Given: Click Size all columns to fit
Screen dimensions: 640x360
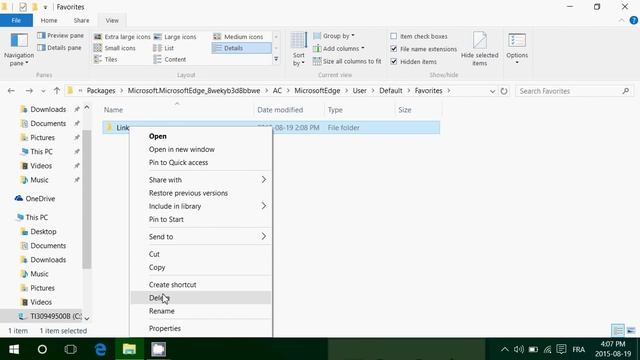Looking at the screenshot, I should (347, 61).
